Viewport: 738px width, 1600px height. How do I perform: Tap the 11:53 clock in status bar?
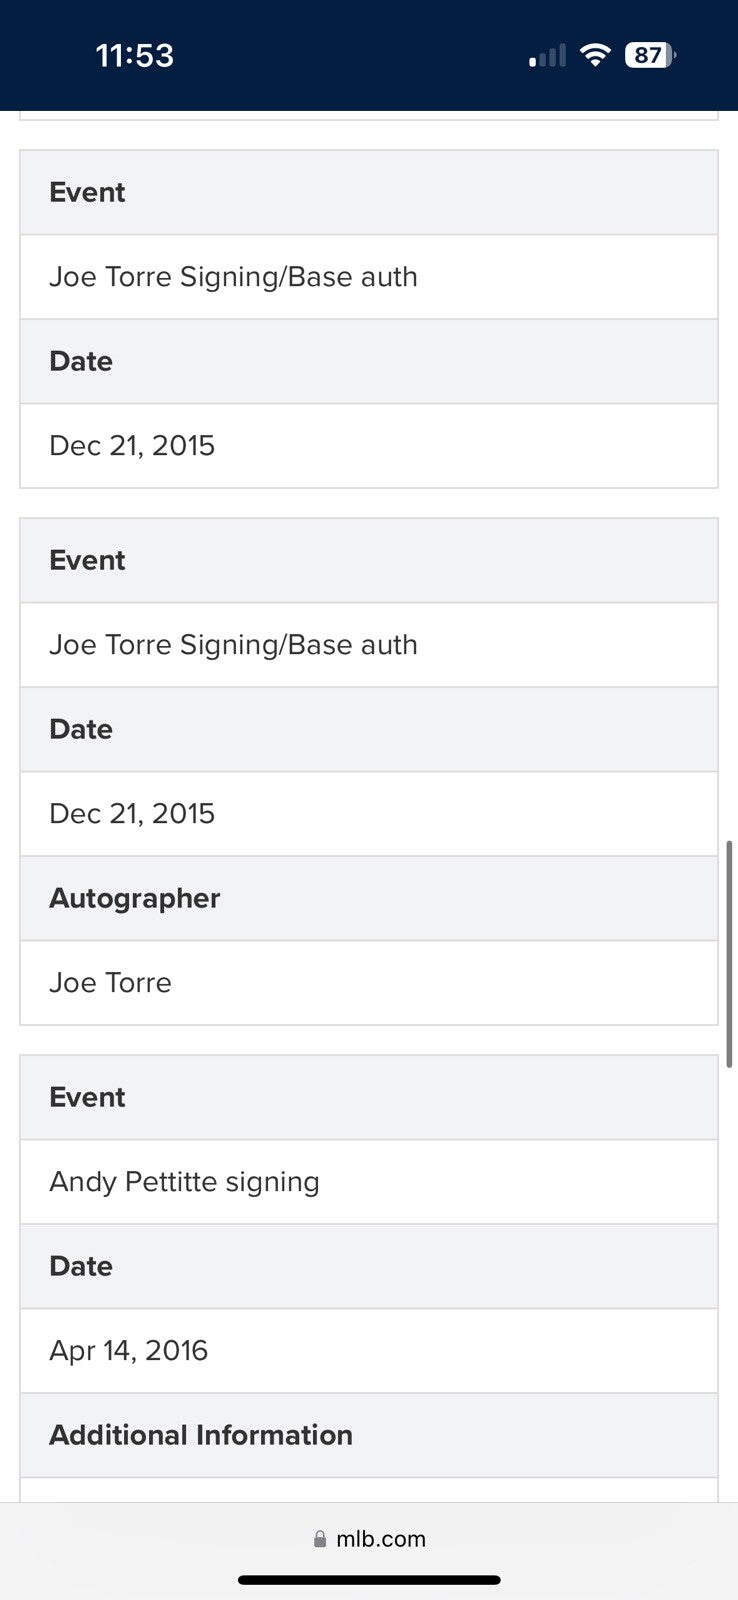(135, 55)
